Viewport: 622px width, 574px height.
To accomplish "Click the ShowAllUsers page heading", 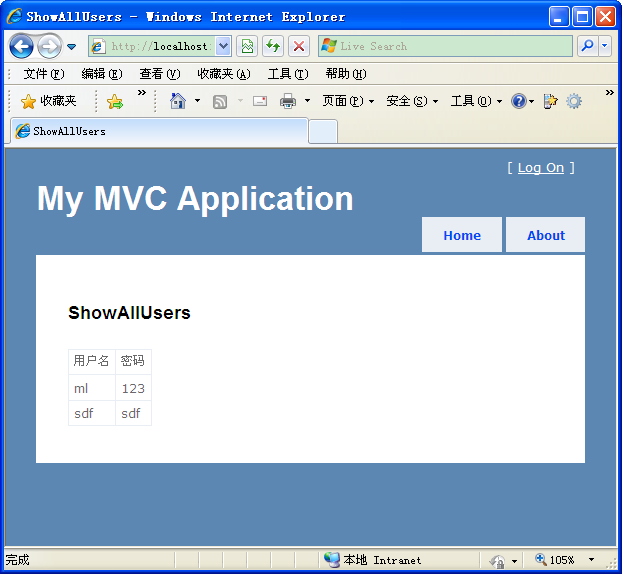I will [x=129, y=313].
